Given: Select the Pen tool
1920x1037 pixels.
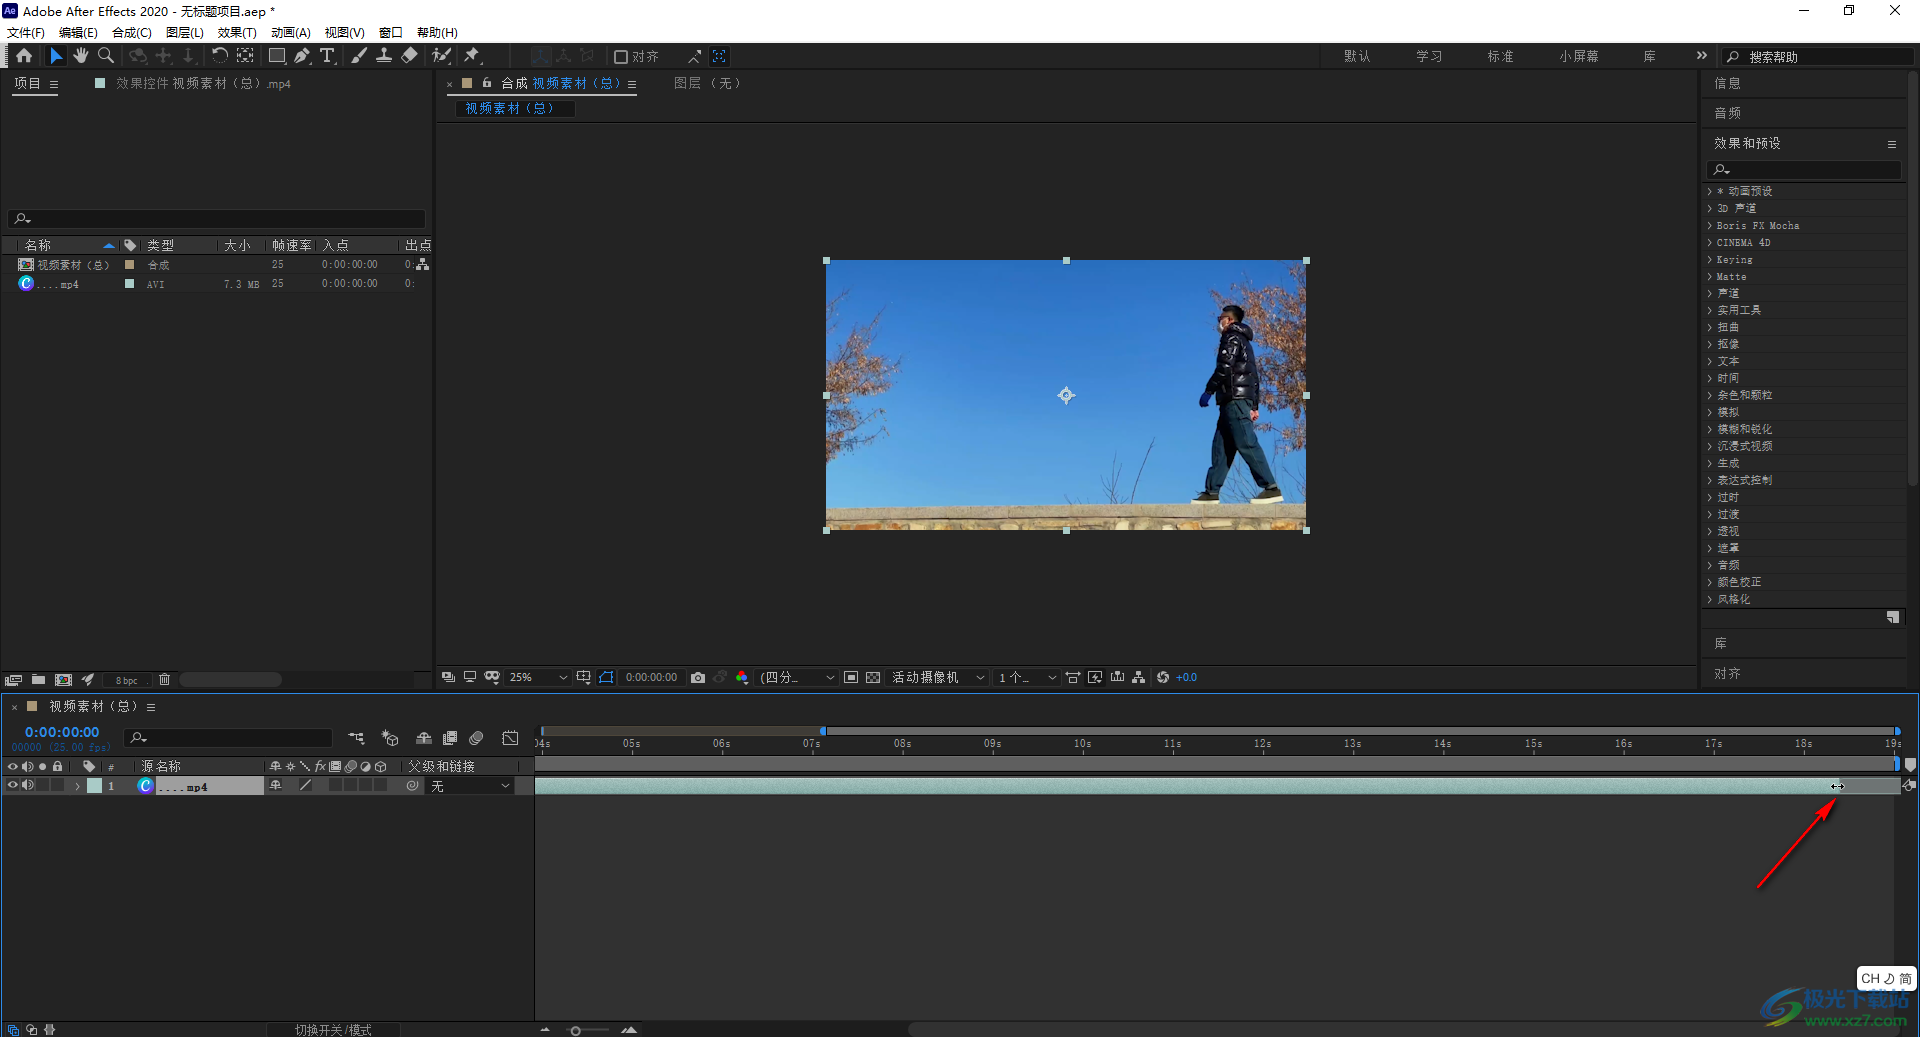Looking at the screenshot, I should point(302,56).
